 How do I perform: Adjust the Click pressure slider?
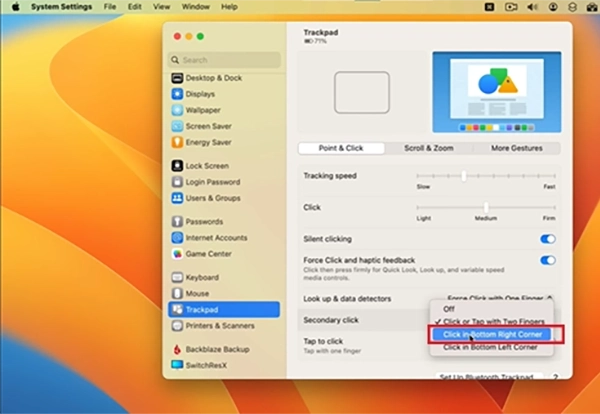[486, 208]
